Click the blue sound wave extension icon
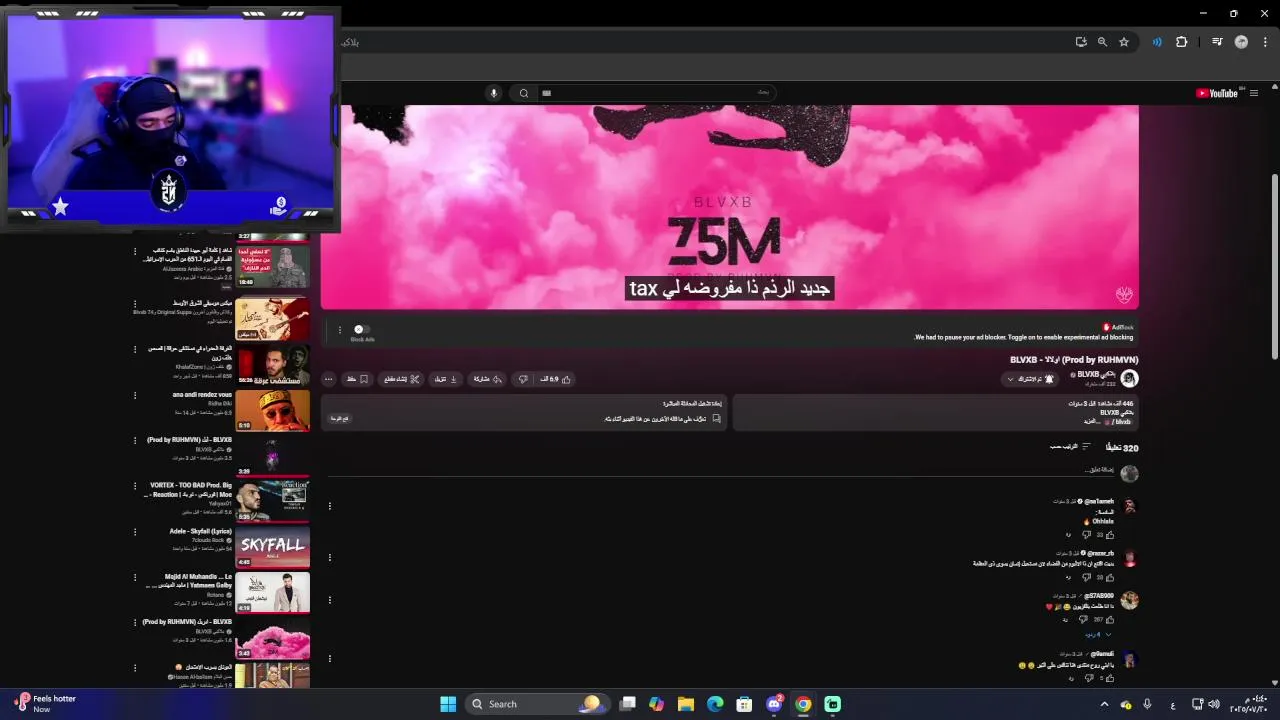 click(1157, 42)
